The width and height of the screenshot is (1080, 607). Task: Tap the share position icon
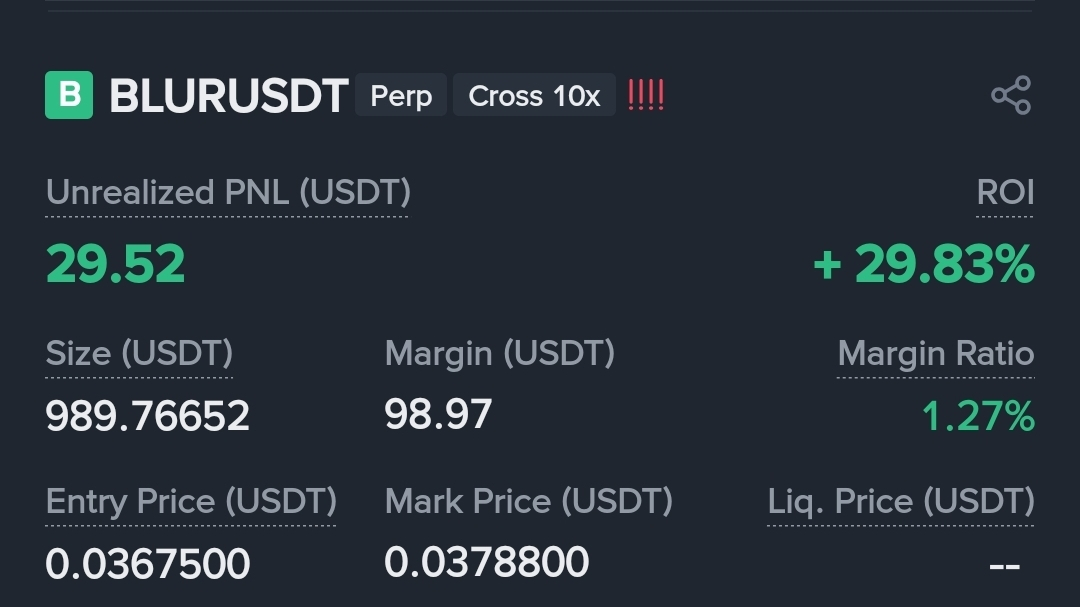(x=1011, y=95)
